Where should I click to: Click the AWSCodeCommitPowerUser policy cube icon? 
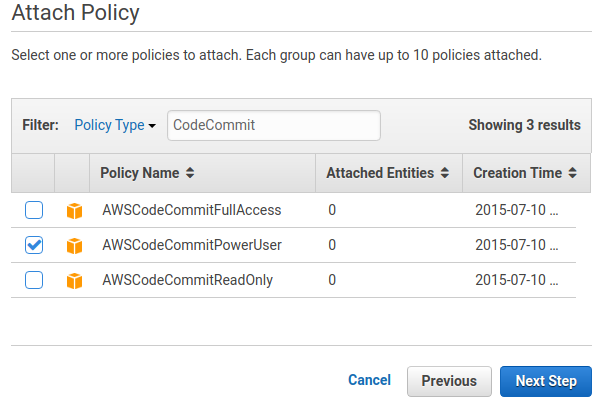74,245
